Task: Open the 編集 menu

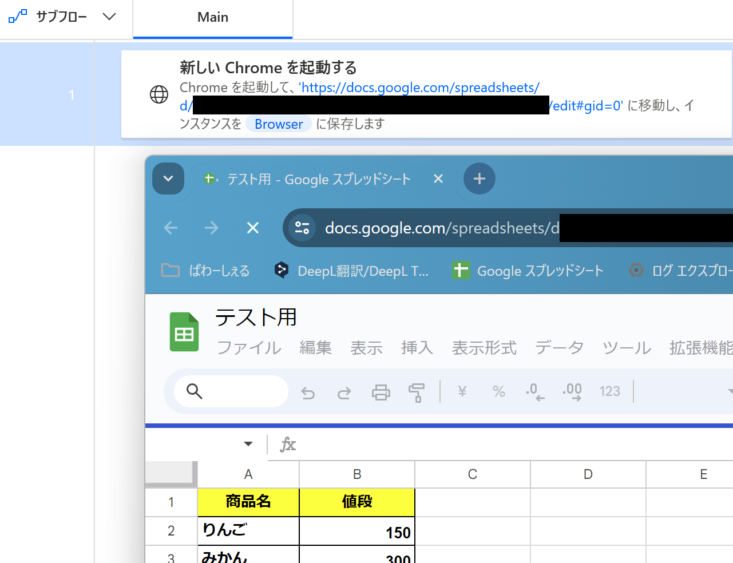Action: tap(316, 348)
